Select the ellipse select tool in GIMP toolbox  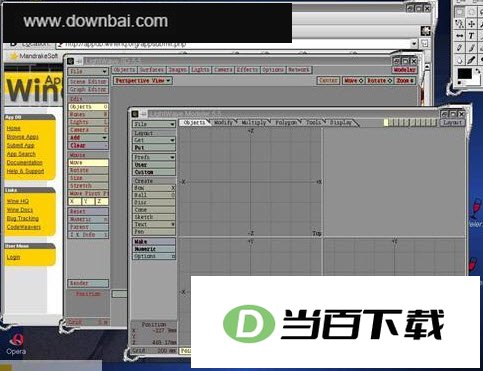pos(472,12)
